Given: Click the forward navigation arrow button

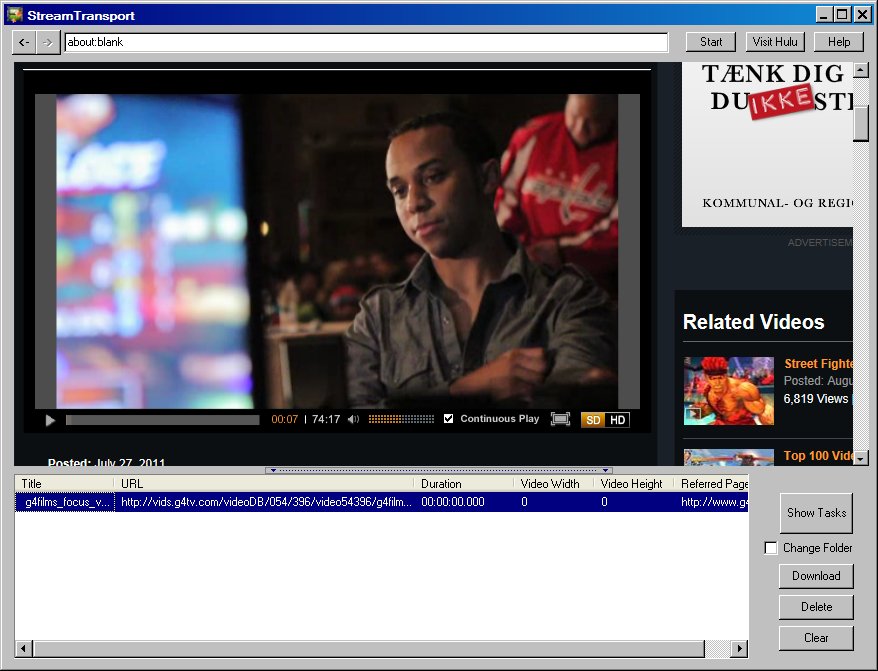Looking at the screenshot, I should tap(48, 43).
